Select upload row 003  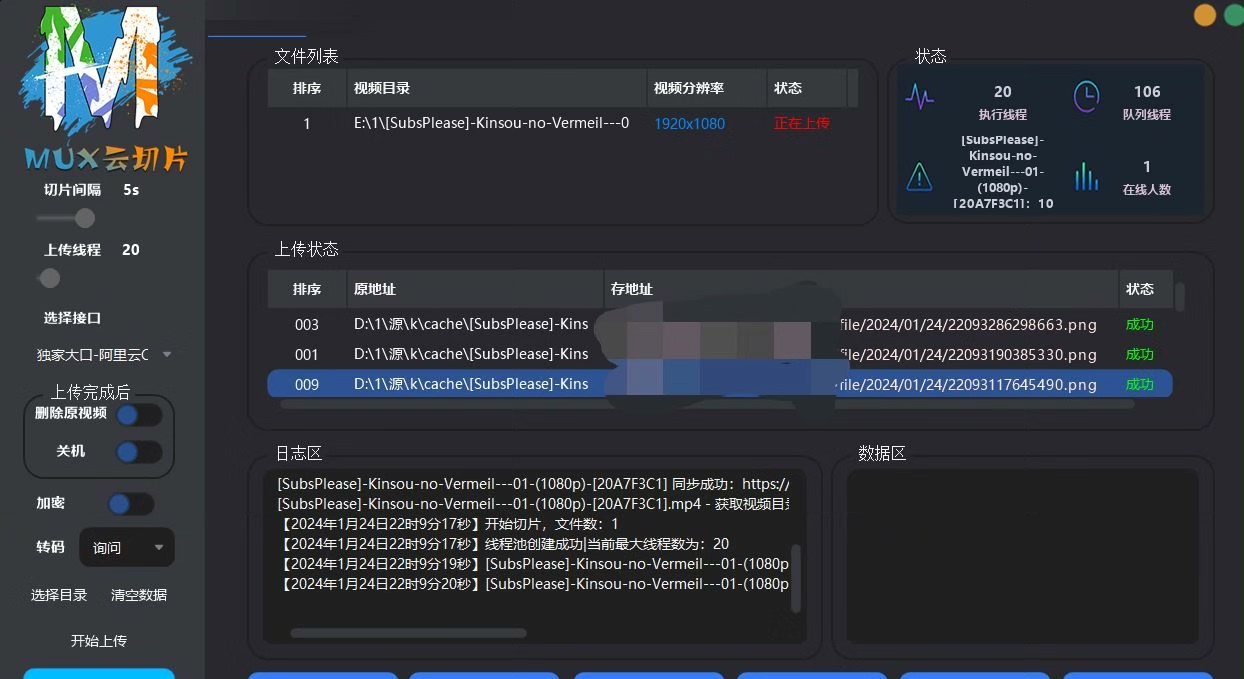(720, 324)
